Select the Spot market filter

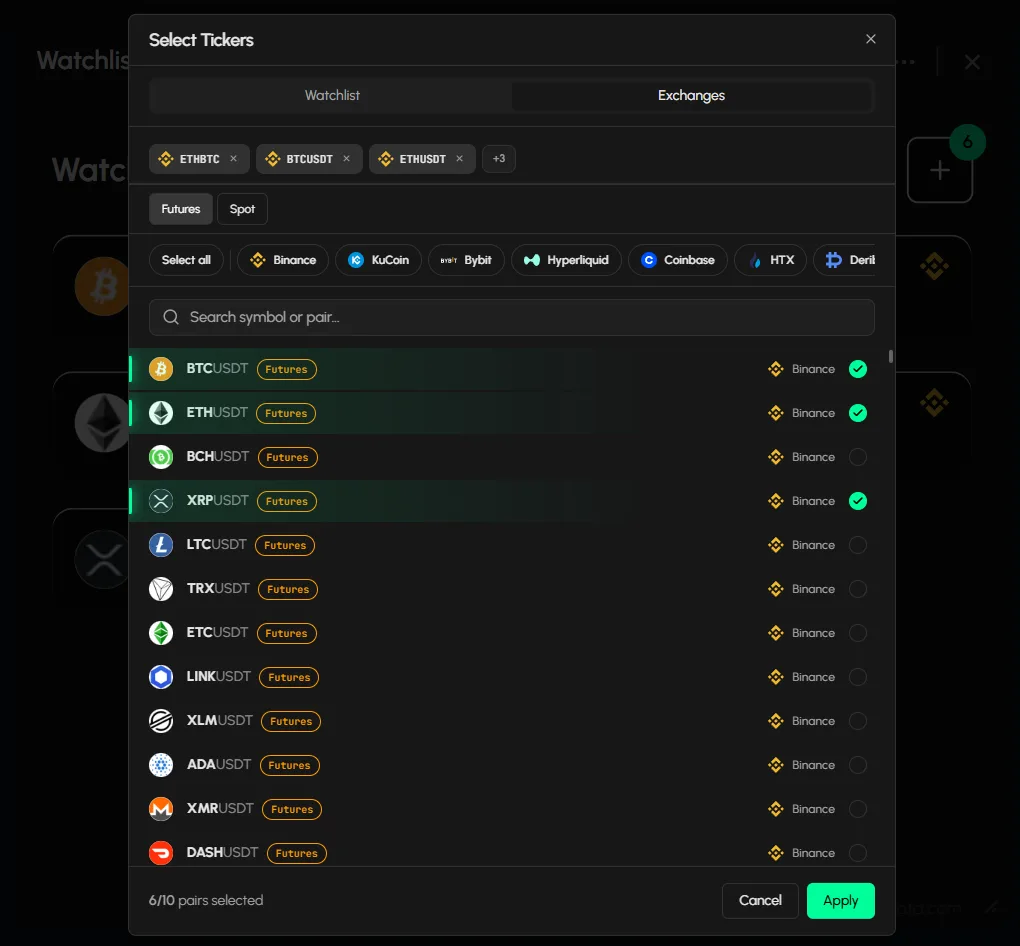[x=242, y=209]
